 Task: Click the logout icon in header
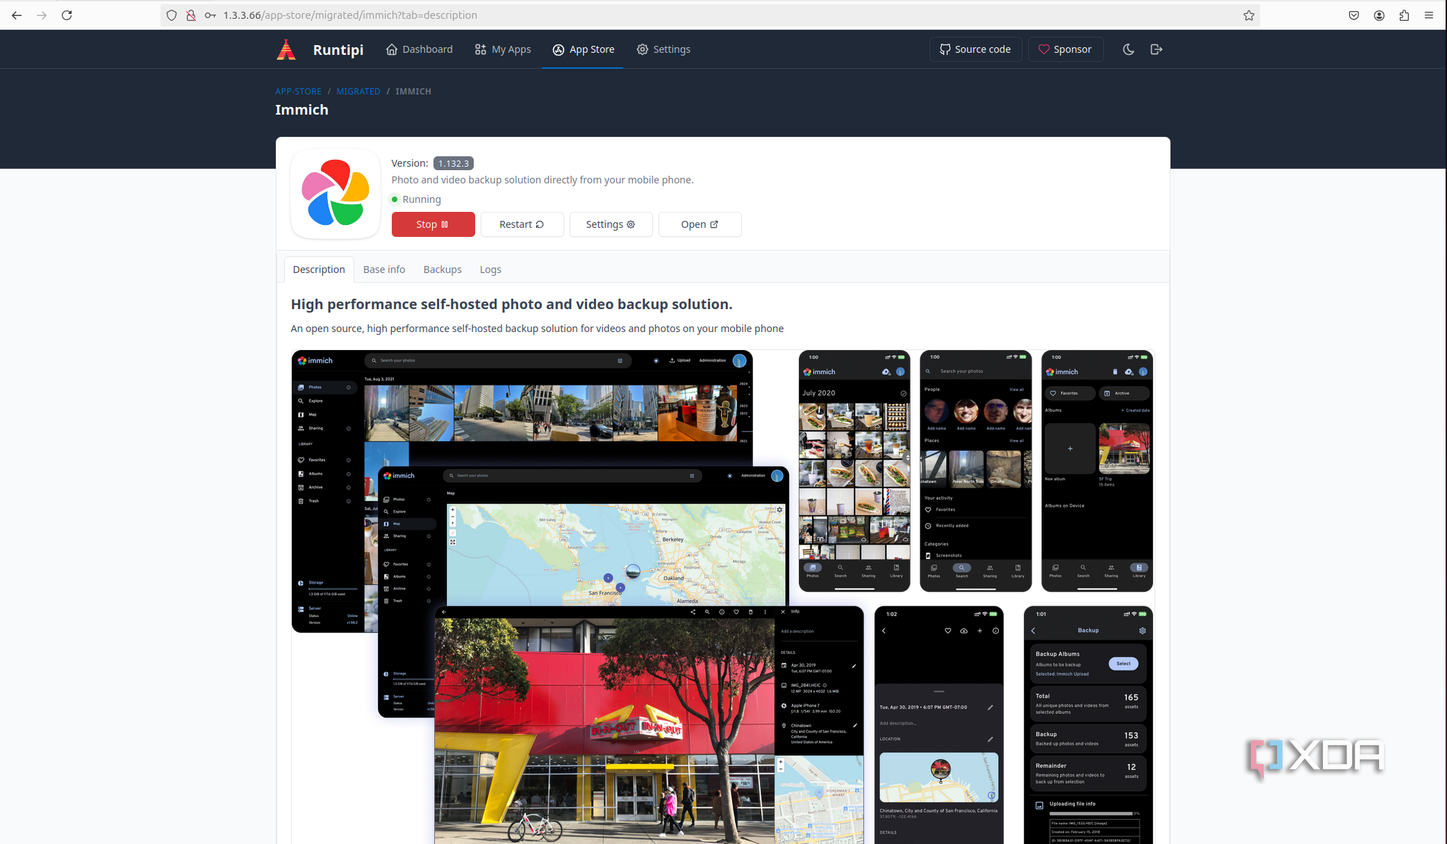(1156, 49)
